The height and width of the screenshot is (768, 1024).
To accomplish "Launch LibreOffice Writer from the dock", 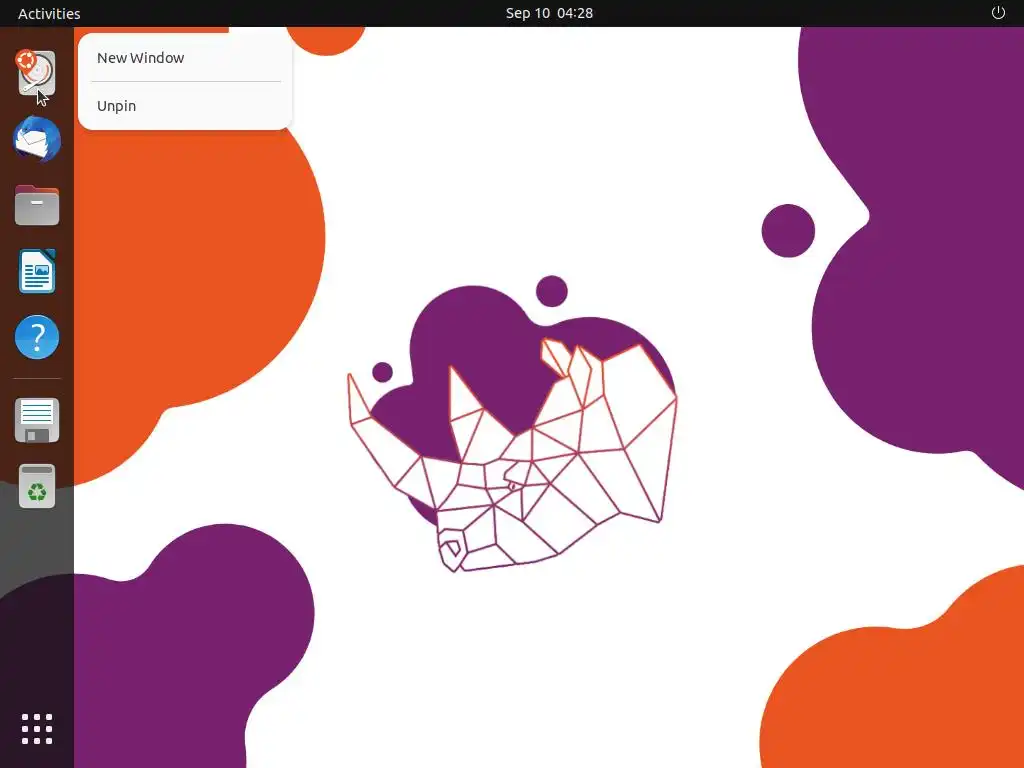I will coord(37,271).
